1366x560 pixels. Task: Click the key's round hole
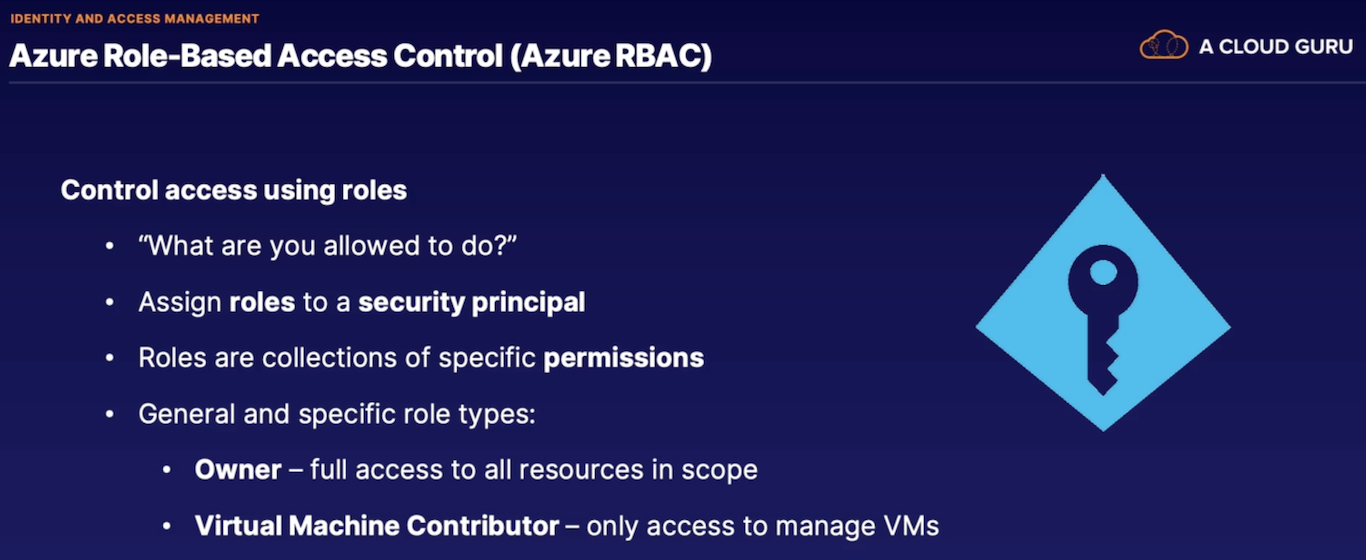pyautogui.click(x=1102, y=271)
